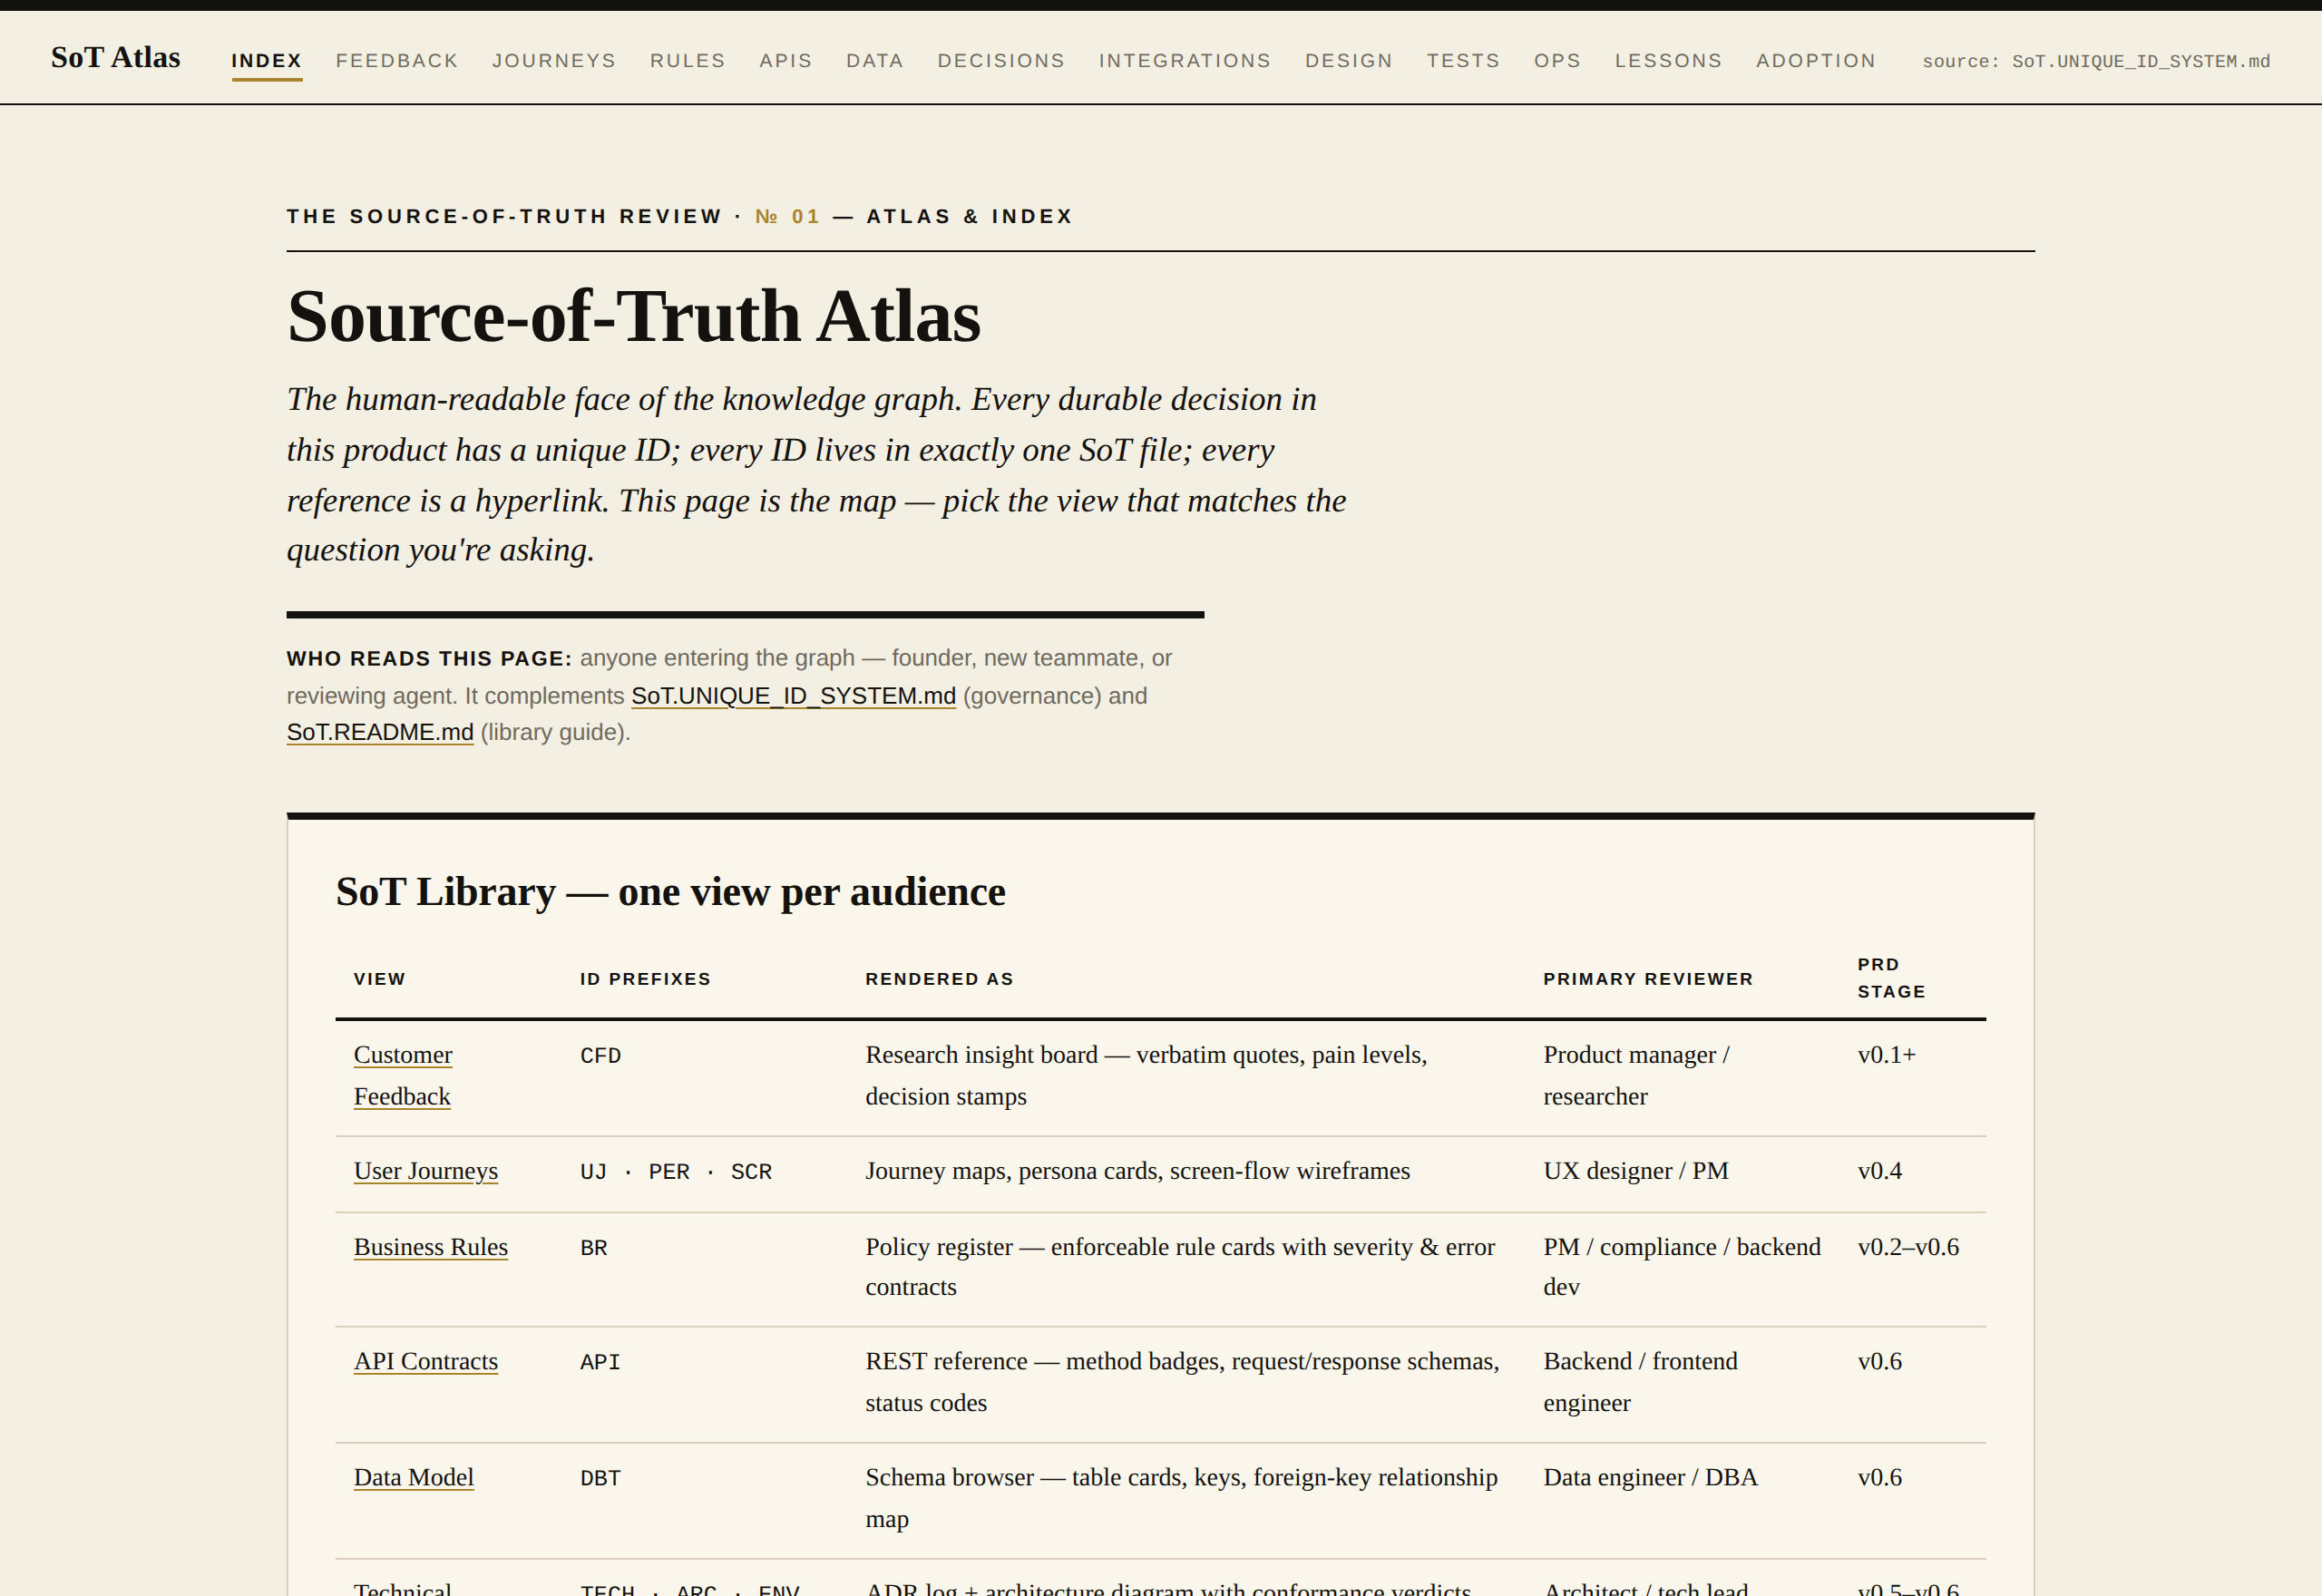Switch to the TESTS nav item
Screen dimensions: 2322x1596
[x=1463, y=61]
